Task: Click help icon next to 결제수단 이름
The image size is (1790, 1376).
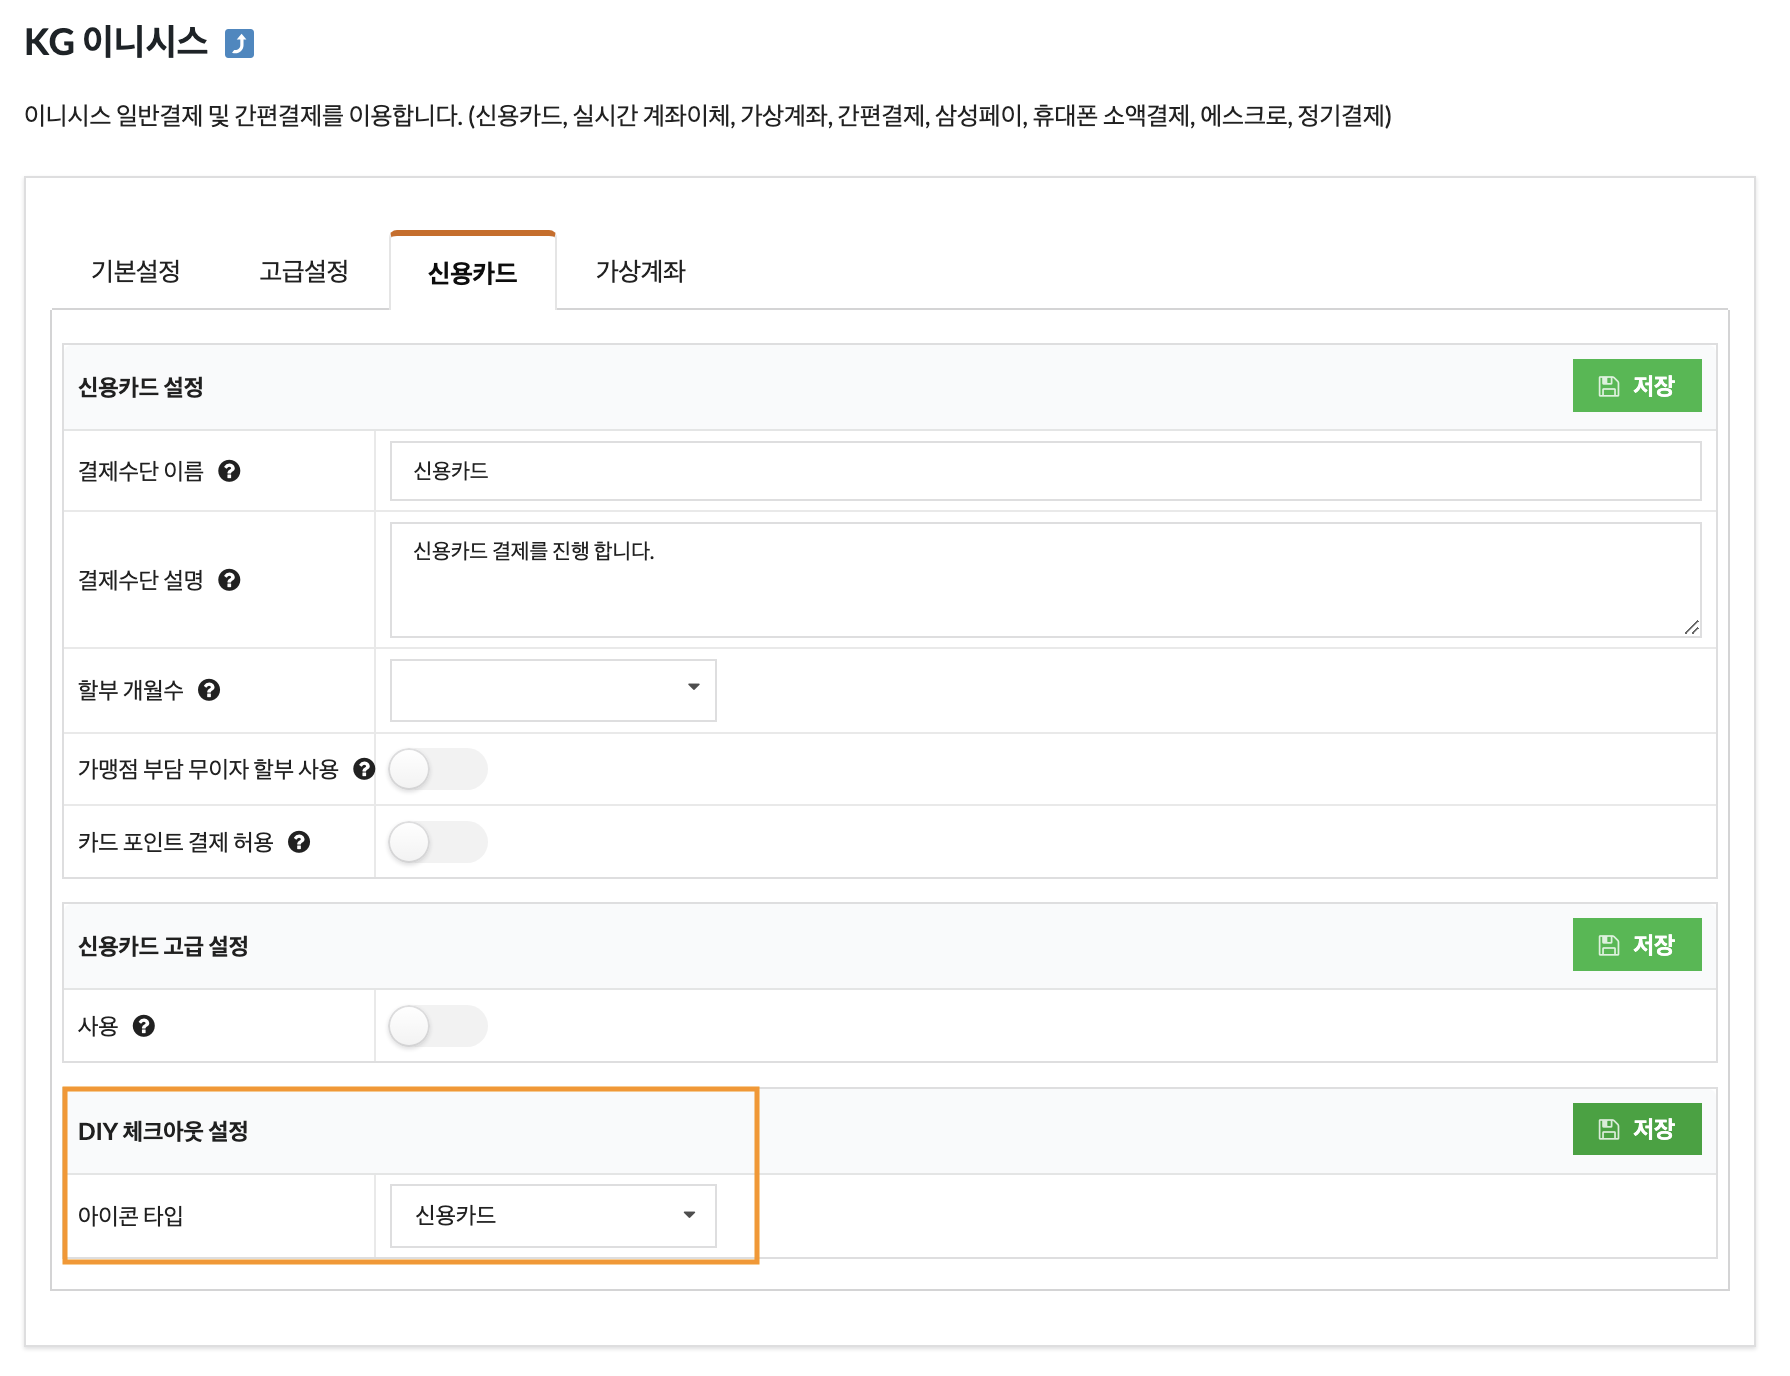Action: pos(229,471)
